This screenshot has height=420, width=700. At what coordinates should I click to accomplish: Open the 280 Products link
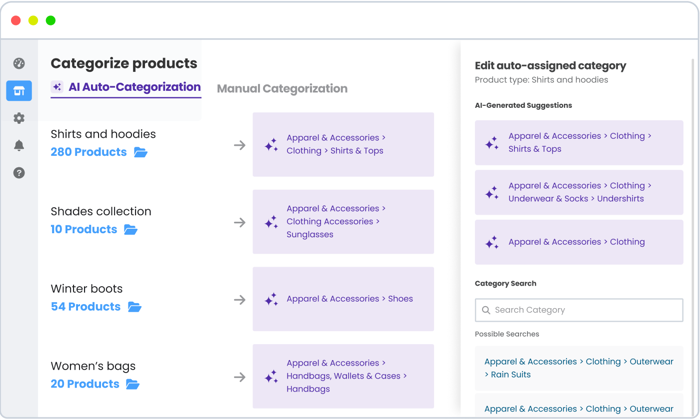[88, 152]
